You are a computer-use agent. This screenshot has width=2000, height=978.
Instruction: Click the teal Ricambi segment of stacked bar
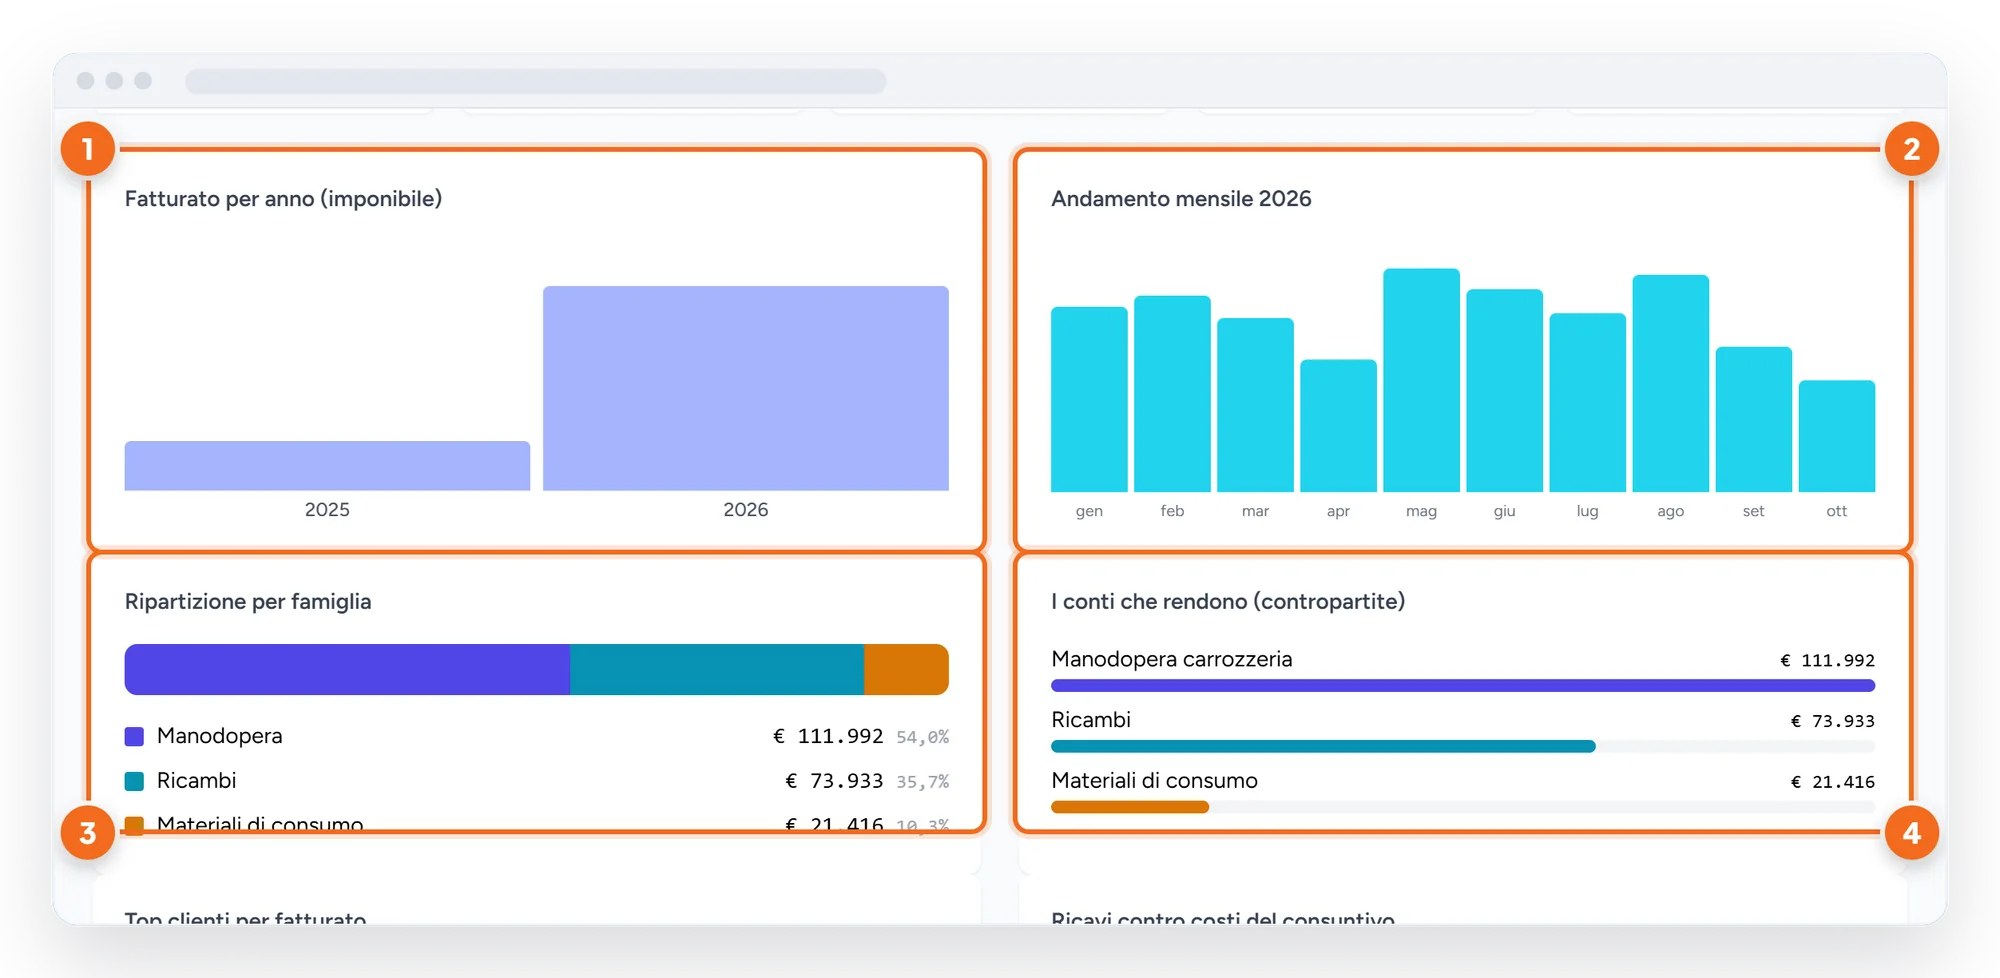click(717, 669)
